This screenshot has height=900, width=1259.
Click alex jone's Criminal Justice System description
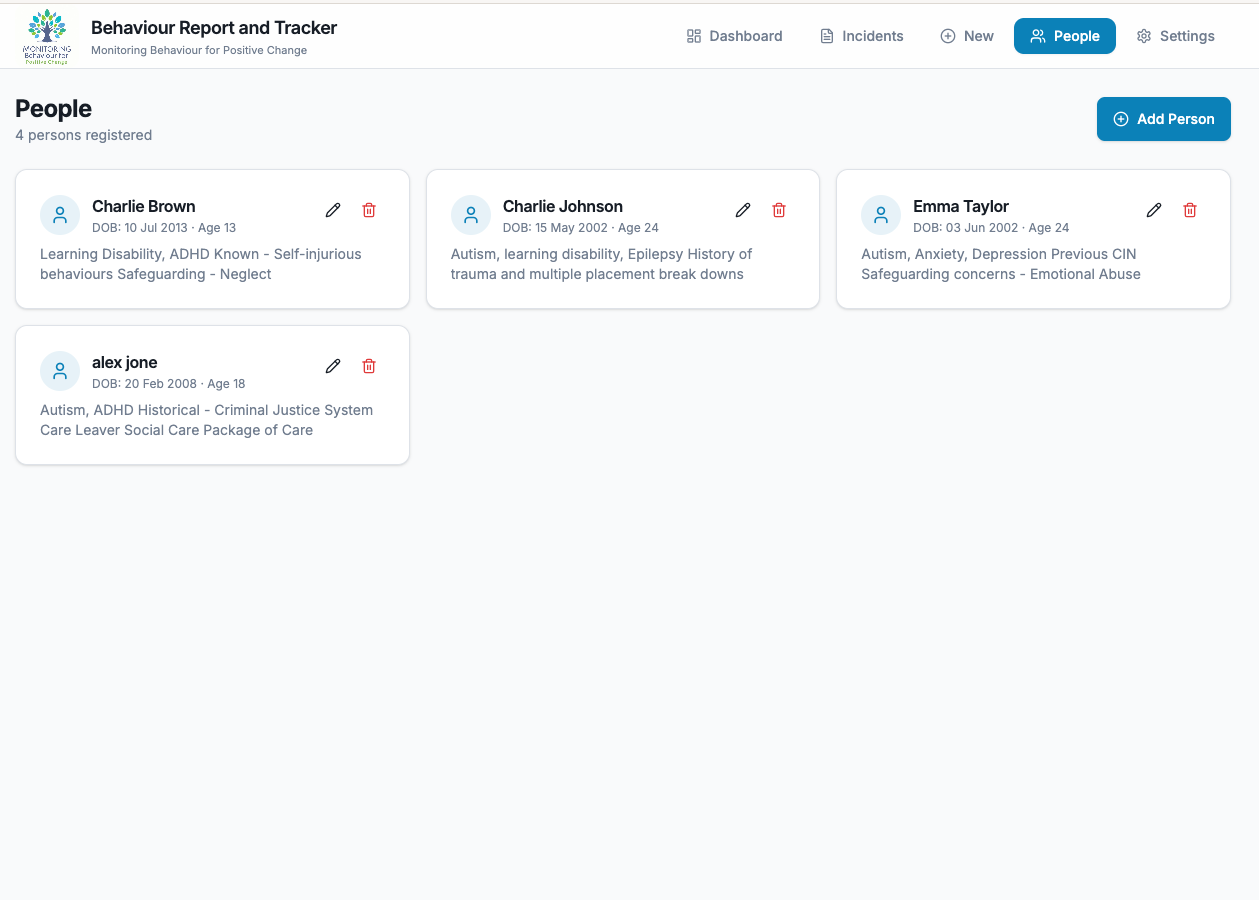tap(207, 420)
